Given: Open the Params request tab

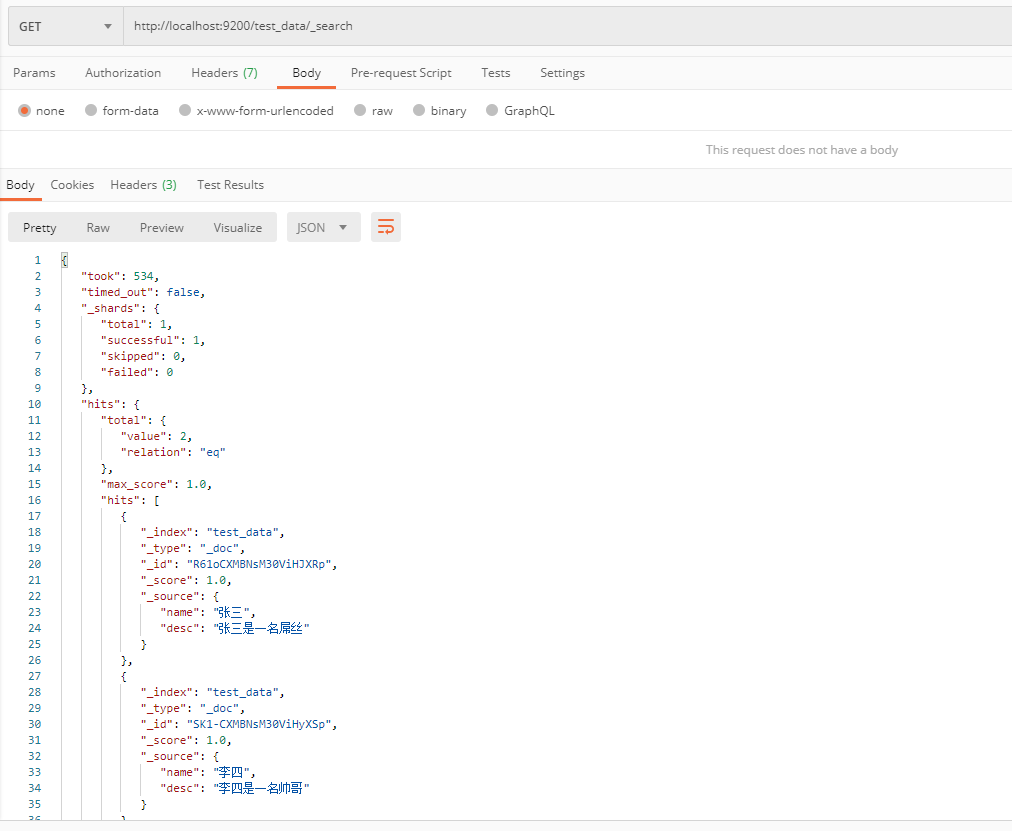Looking at the screenshot, I should [x=34, y=73].
